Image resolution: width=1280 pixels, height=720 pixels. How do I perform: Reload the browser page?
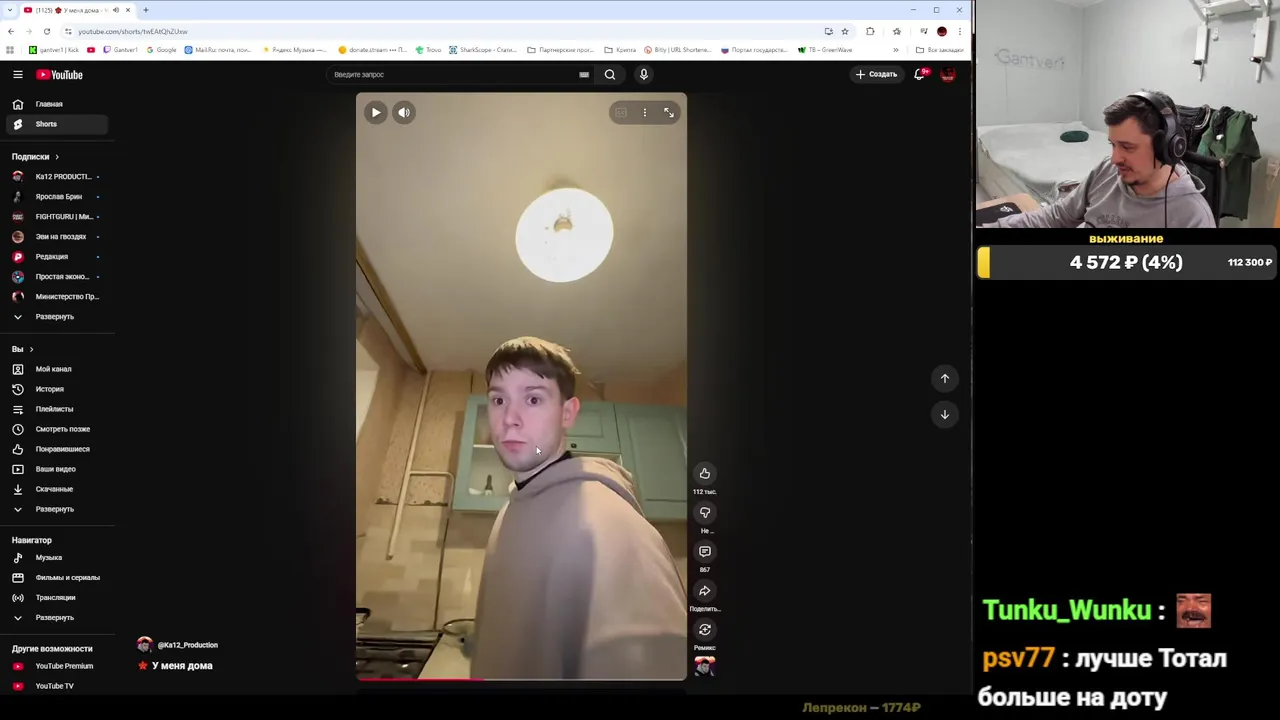47,31
